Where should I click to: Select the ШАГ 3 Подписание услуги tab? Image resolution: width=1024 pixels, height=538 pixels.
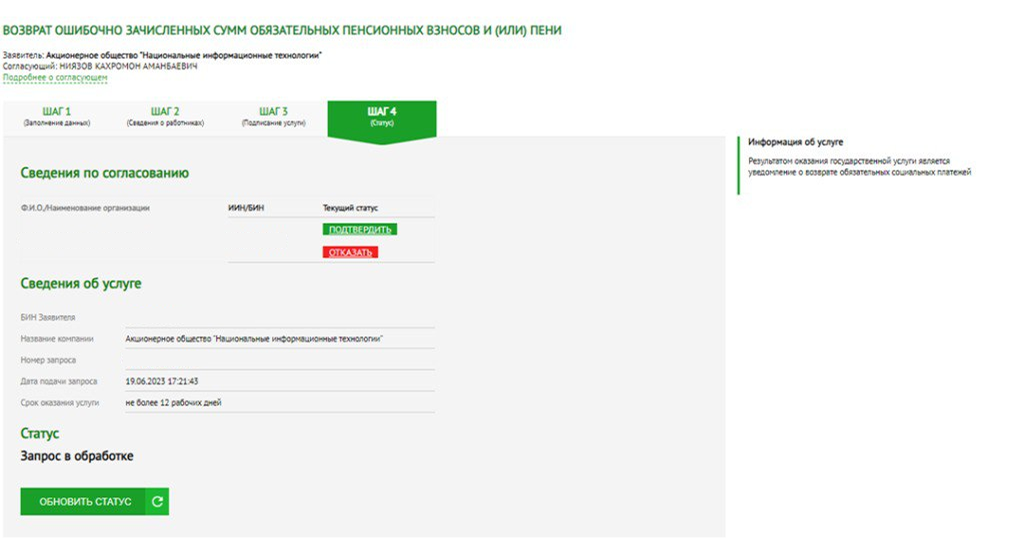tap(273, 116)
